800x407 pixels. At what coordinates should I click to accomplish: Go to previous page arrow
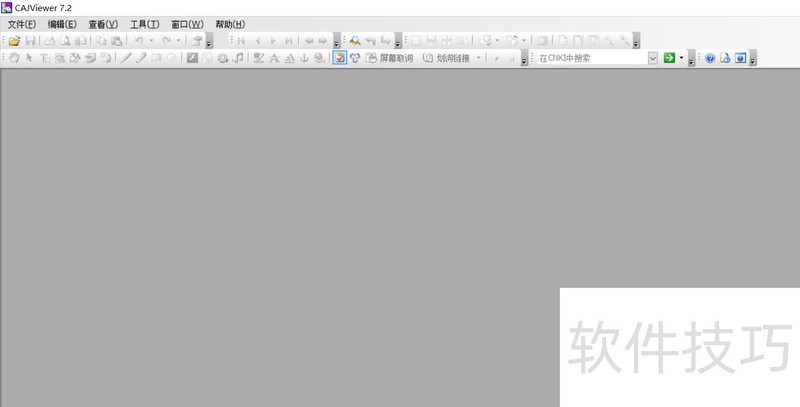pyautogui.click(x=257, y=41)
